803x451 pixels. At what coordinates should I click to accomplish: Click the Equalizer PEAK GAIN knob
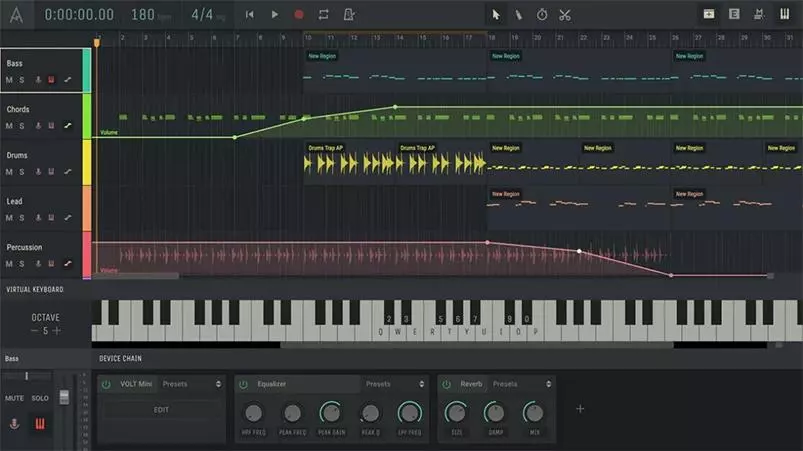coord(331,413)
